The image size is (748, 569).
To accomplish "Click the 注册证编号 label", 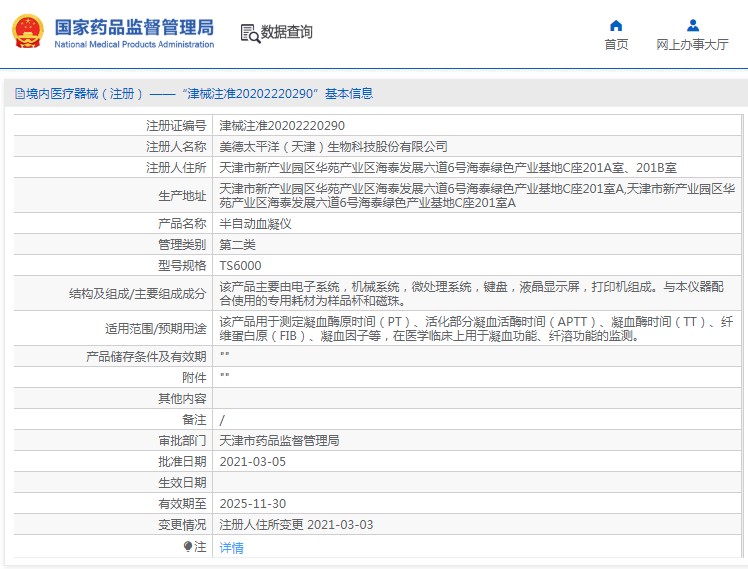I will [176, 125].
